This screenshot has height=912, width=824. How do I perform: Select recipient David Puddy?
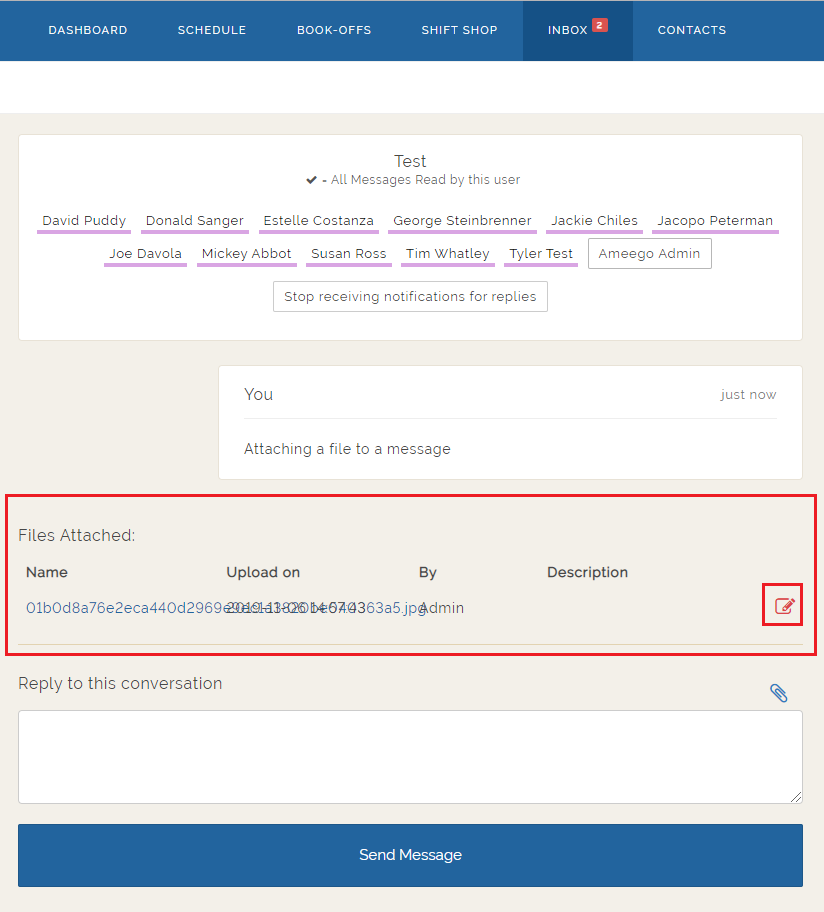pyautogui.click(x=84, y=221)
